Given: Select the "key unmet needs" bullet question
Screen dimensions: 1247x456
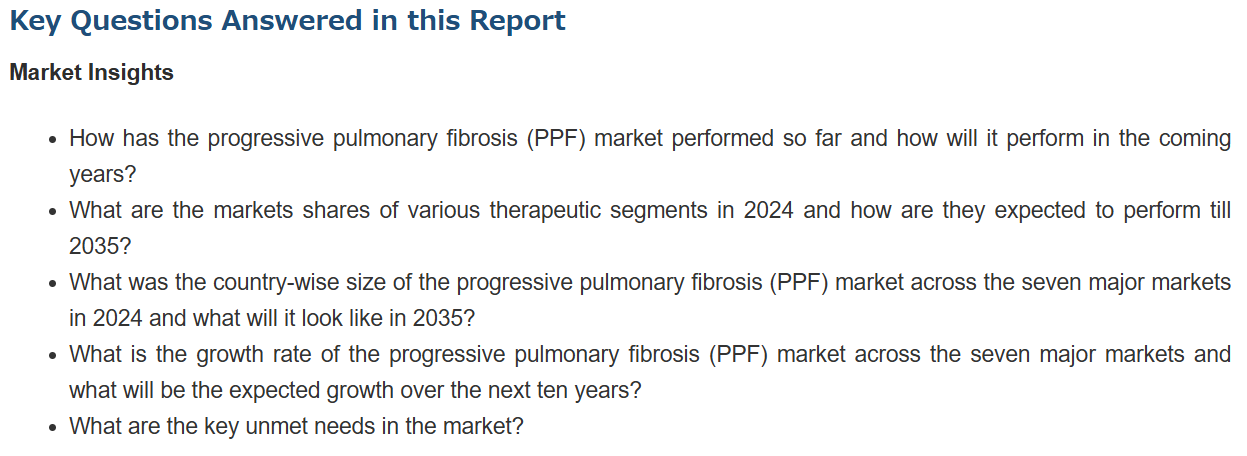Looking at the screenshot, I should pos(296,426).
